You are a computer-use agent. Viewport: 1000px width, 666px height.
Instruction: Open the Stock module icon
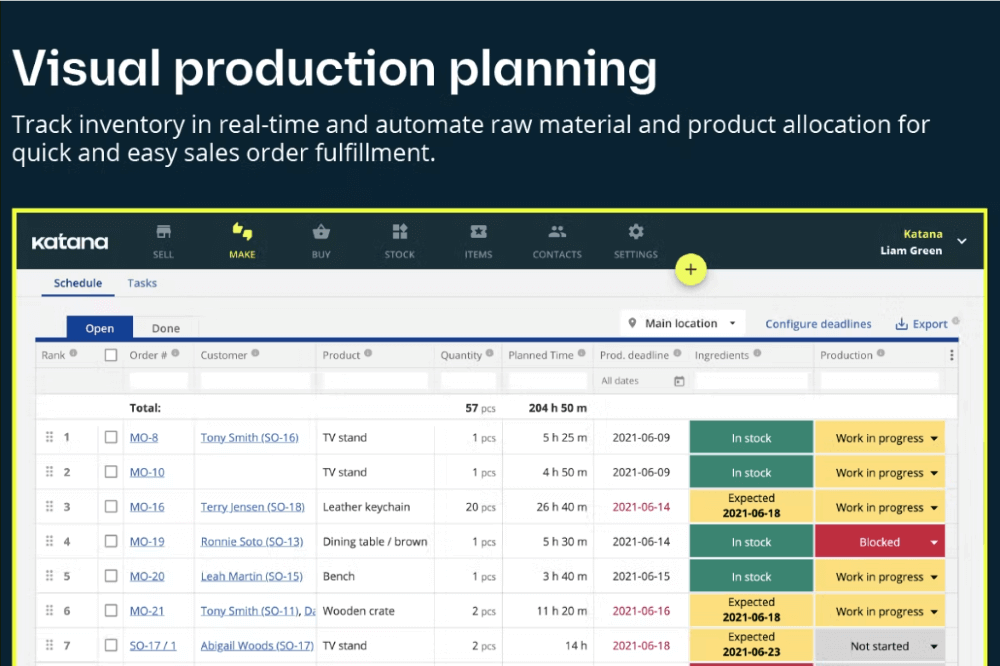(400, 232)
